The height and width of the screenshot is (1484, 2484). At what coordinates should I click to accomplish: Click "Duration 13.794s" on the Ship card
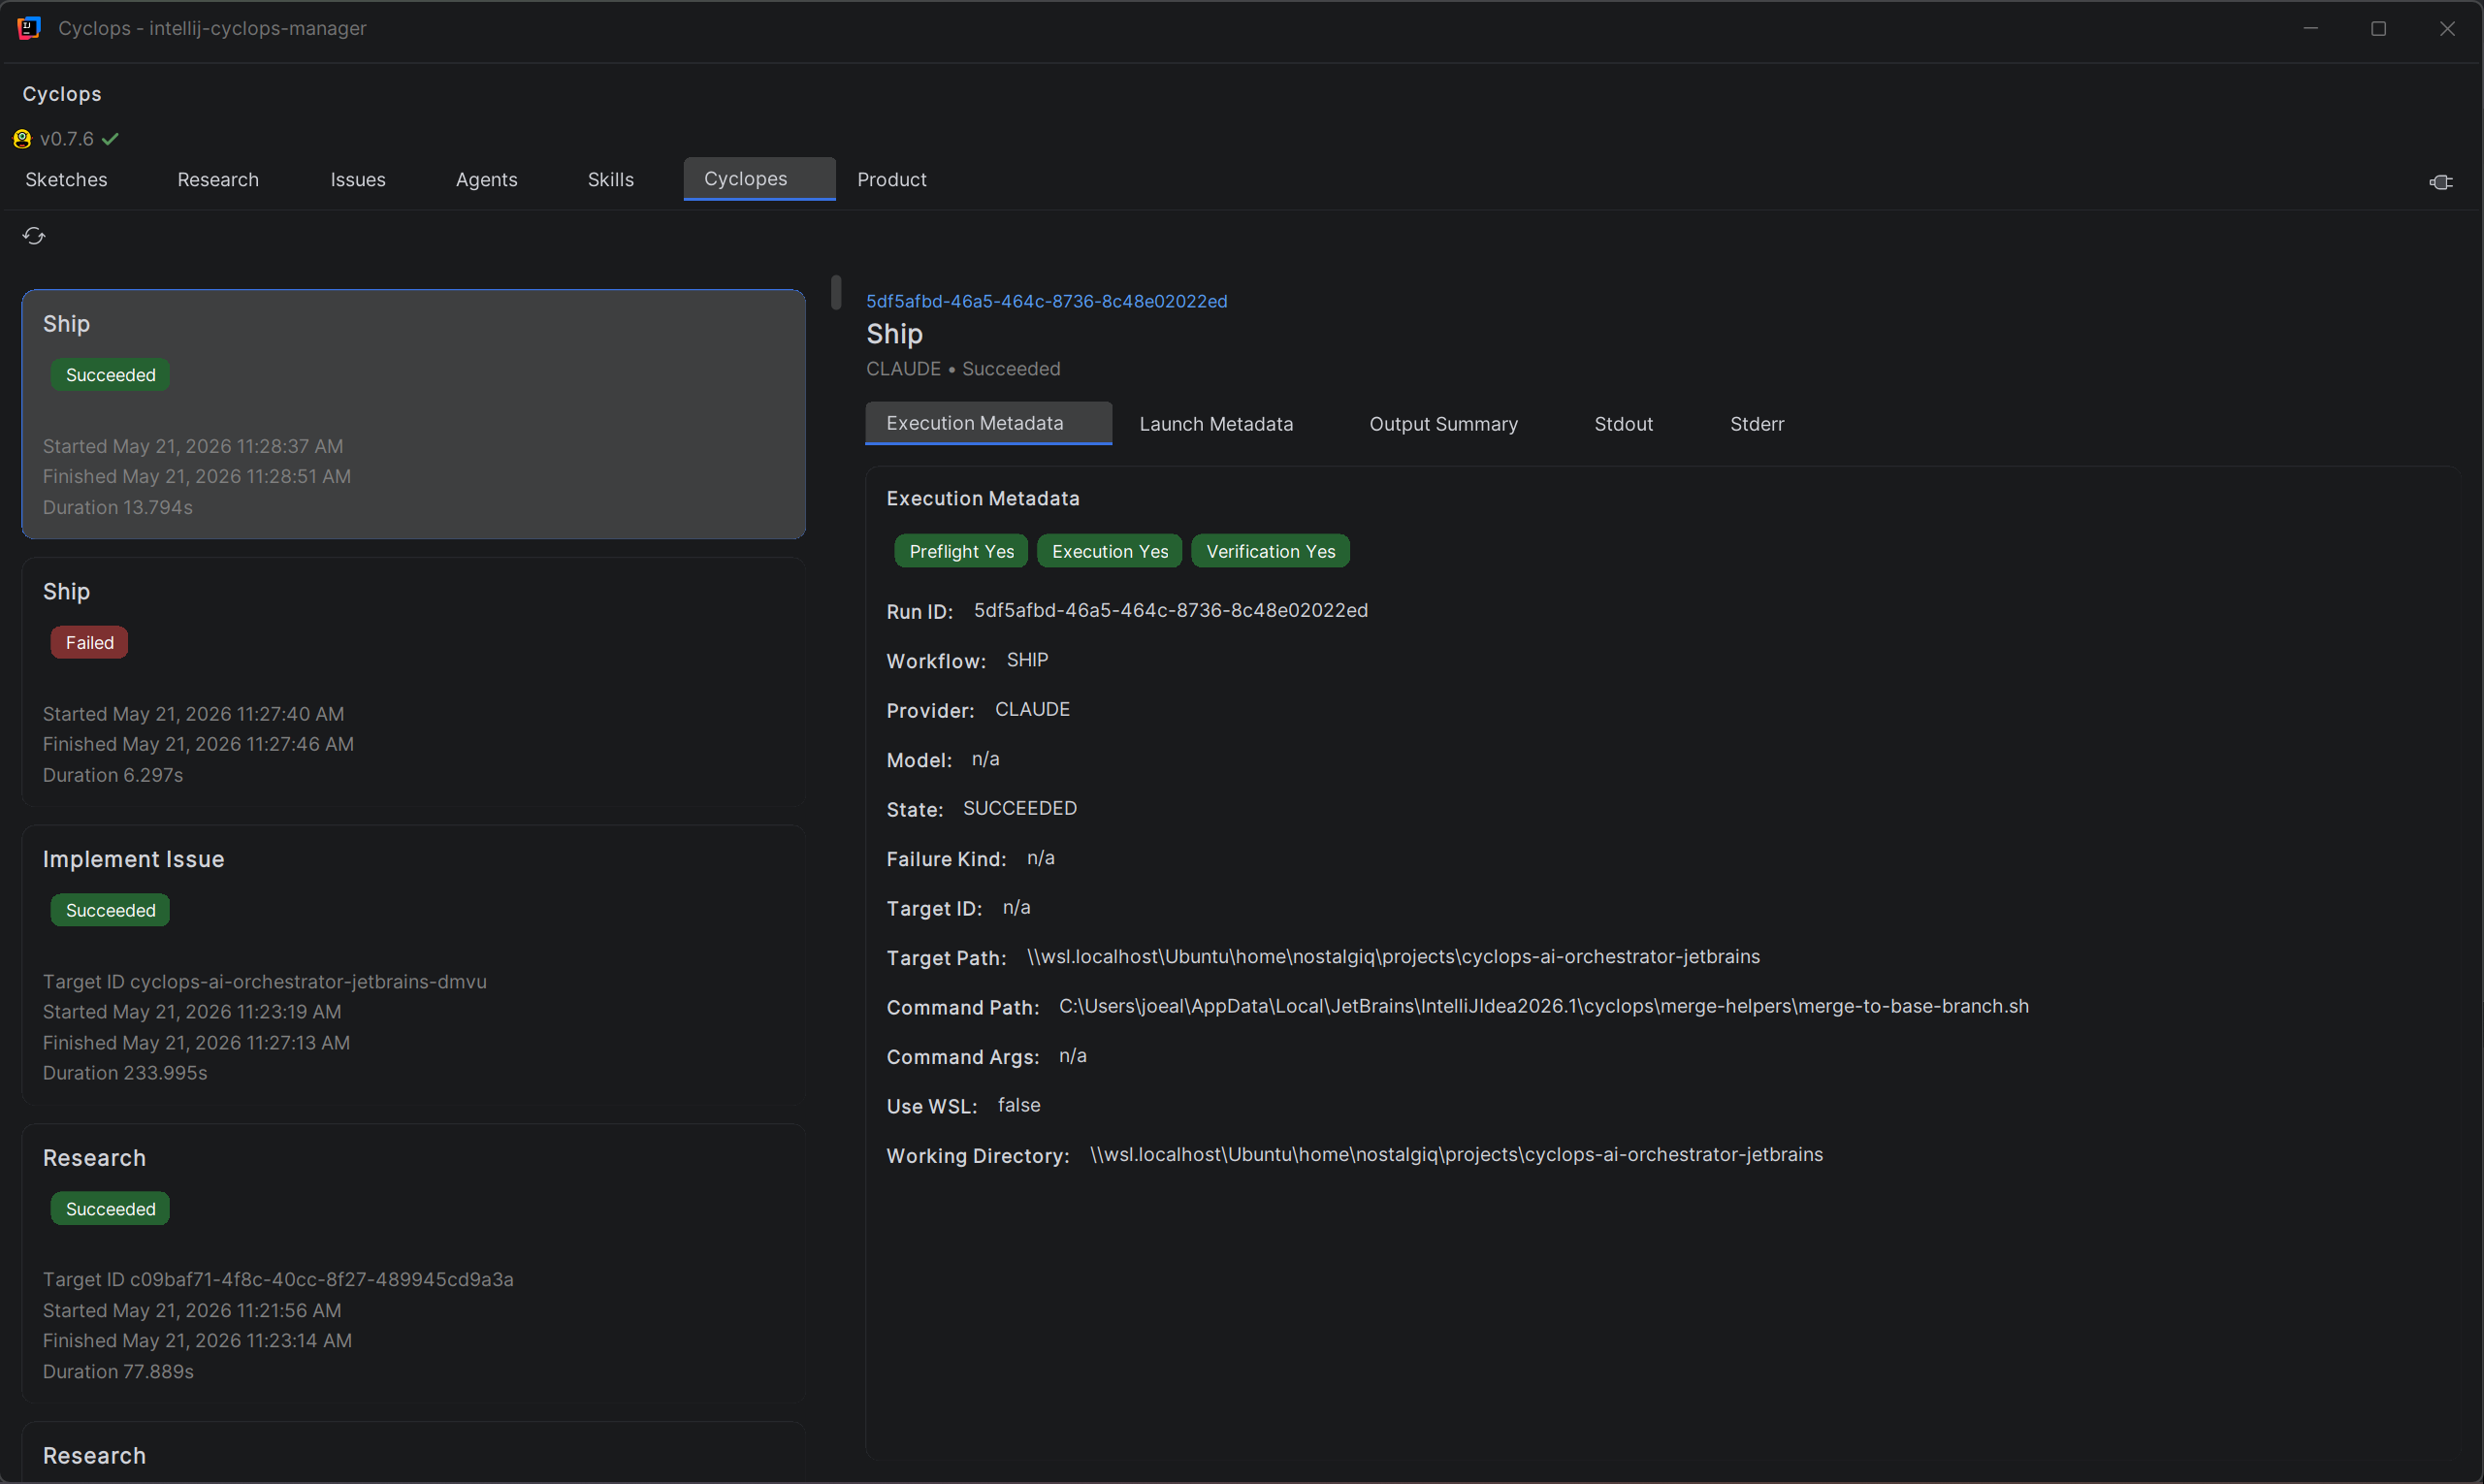pos(118,507)
